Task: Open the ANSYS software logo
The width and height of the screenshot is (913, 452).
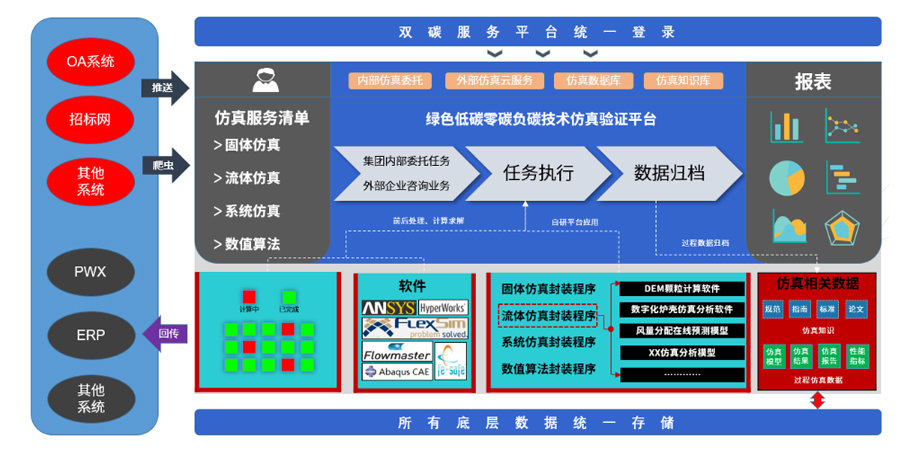Action: (x=388, y=308)
